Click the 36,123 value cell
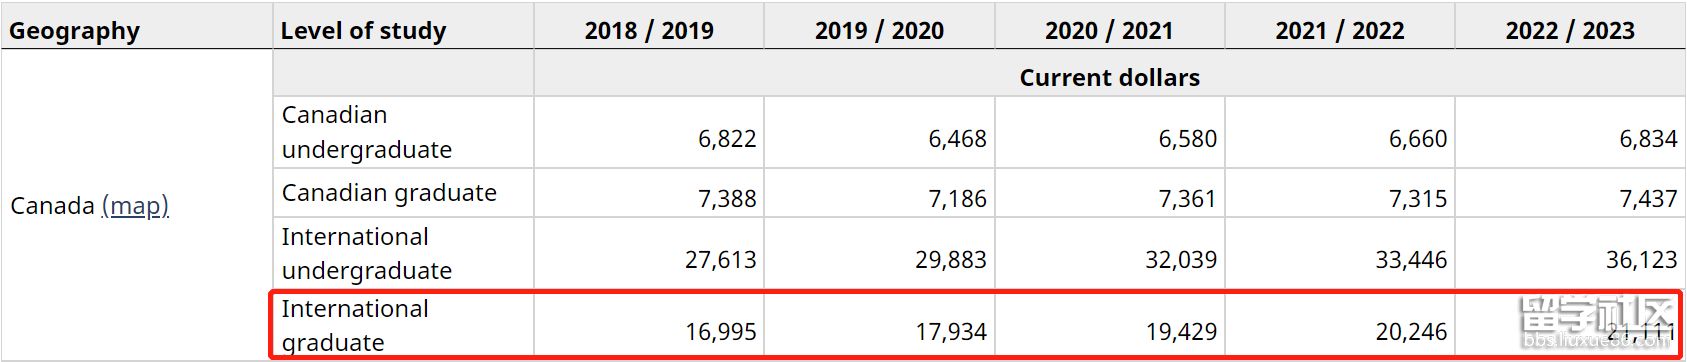This screenshot has height=362, width=1687. click(x=1570, y=254)
